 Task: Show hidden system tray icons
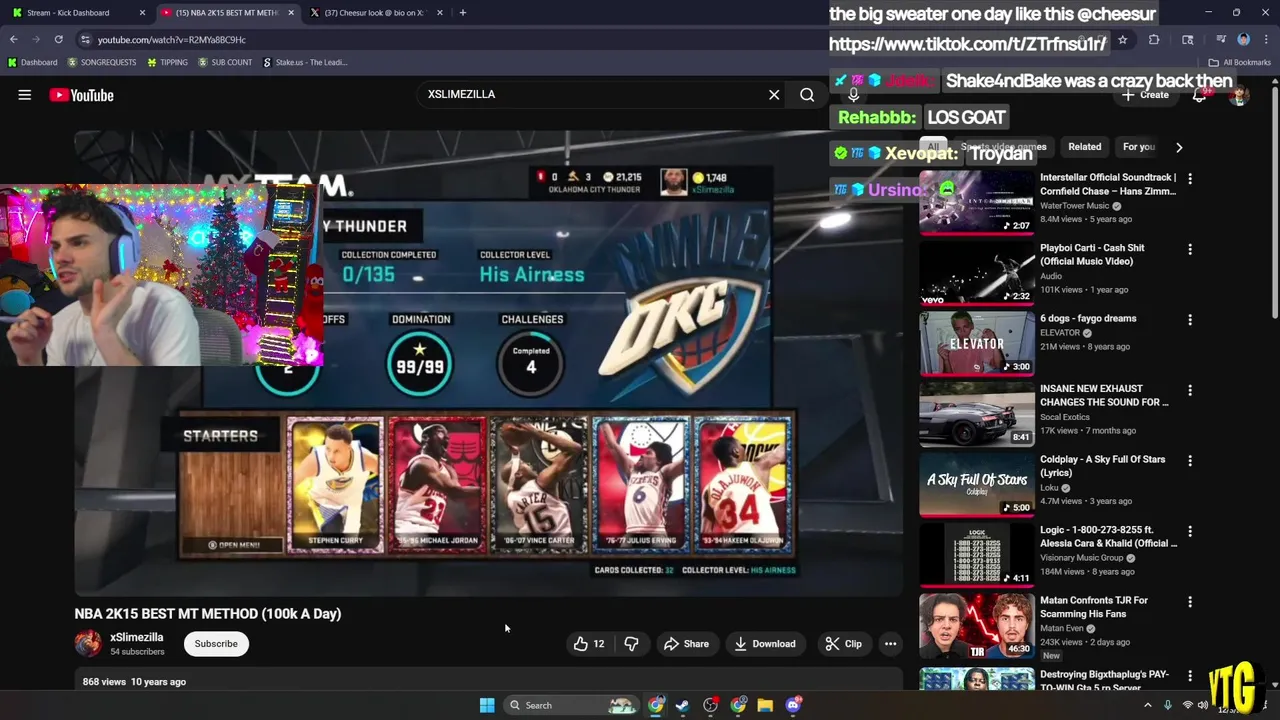coord(1147,705)
